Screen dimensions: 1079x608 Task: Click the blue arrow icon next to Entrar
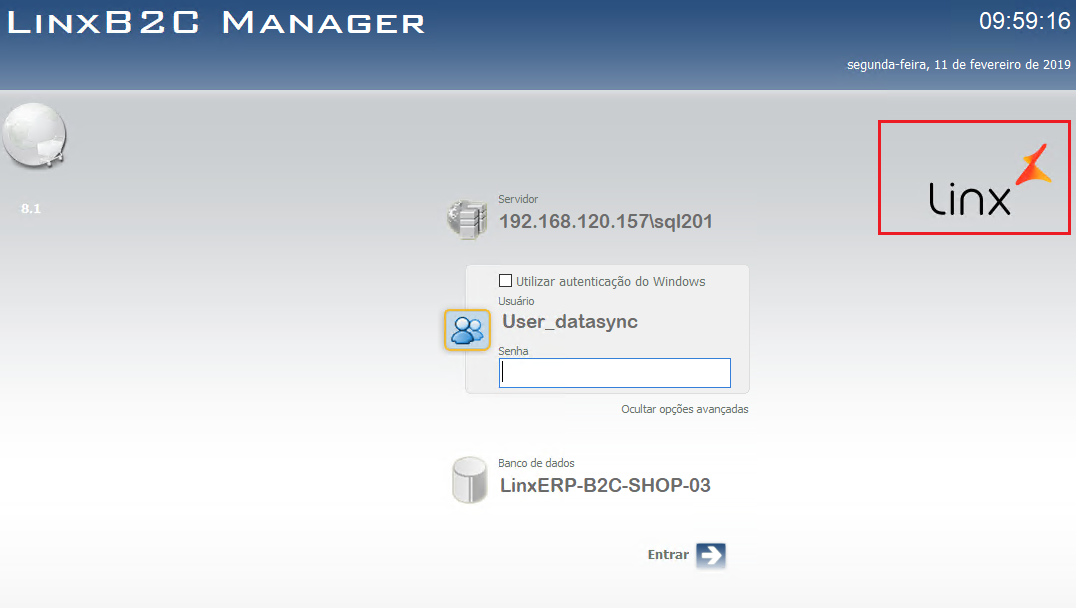pos(711,555)
